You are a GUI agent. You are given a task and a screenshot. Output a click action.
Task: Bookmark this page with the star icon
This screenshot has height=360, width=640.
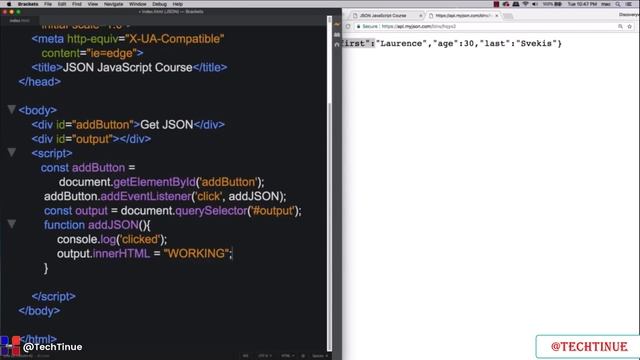(x=629, y=26)
